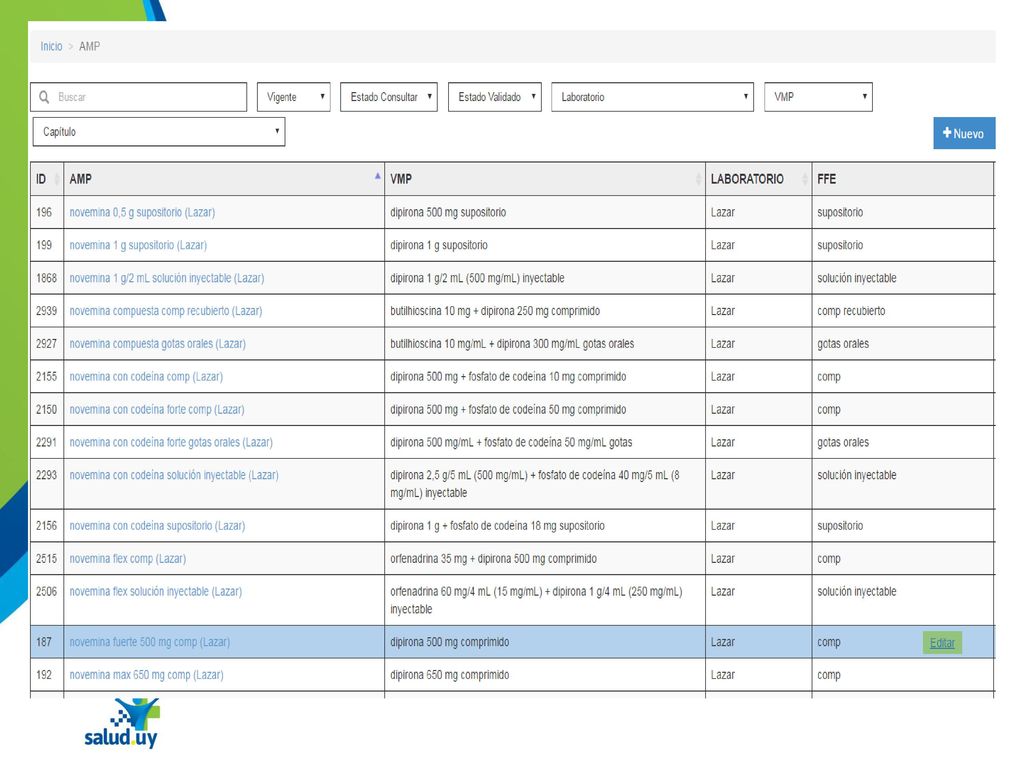This screenshot has width=1024, height=768.
Task: Click Editar on the highlighted row
Action: click(x=942, y=643)
